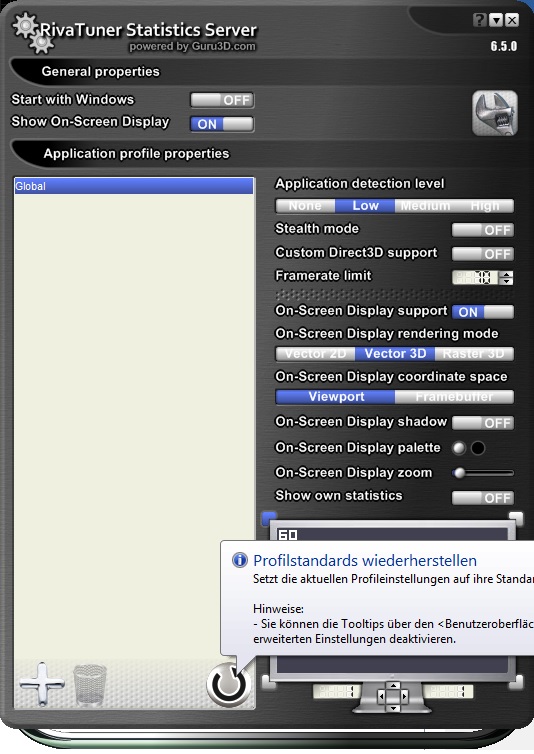This screenshot has height=754, width=534.
Task: Set detection level to Medium
Action: (425, 206)
